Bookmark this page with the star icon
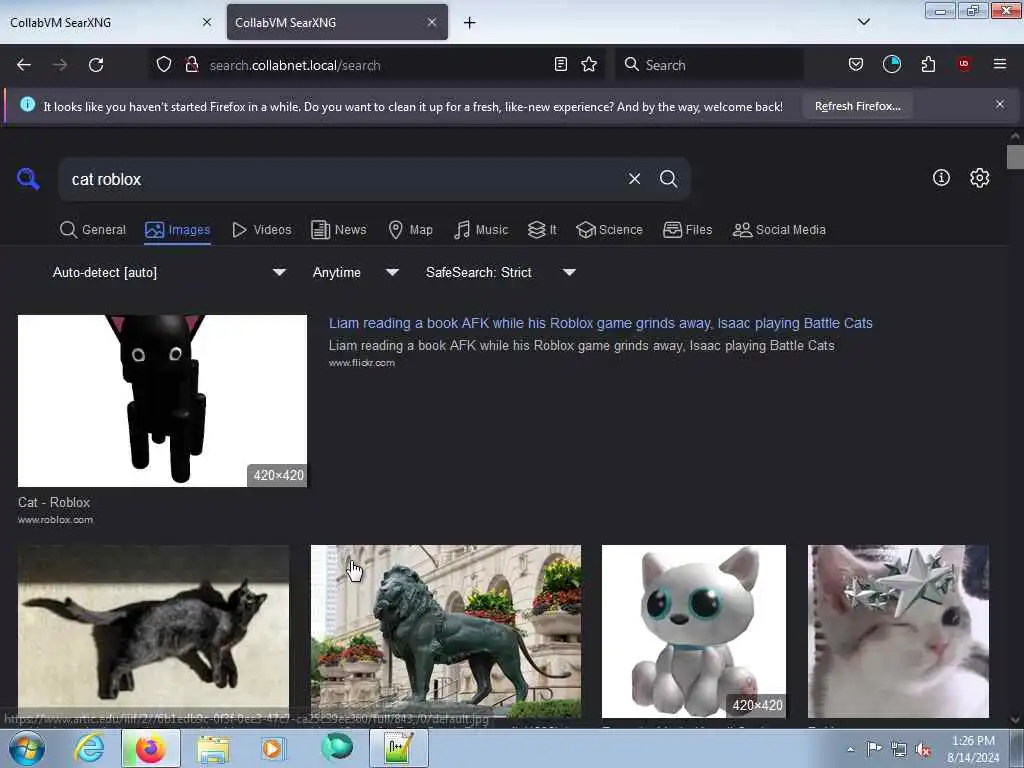This screenshot has height=768, width=1024. 589,65
